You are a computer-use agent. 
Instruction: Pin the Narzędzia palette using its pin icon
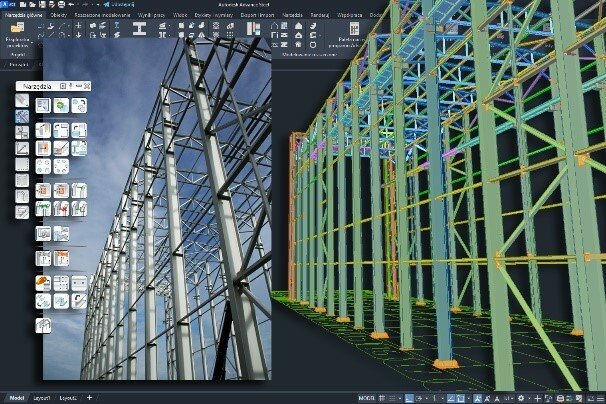click(x=72, y=87)
